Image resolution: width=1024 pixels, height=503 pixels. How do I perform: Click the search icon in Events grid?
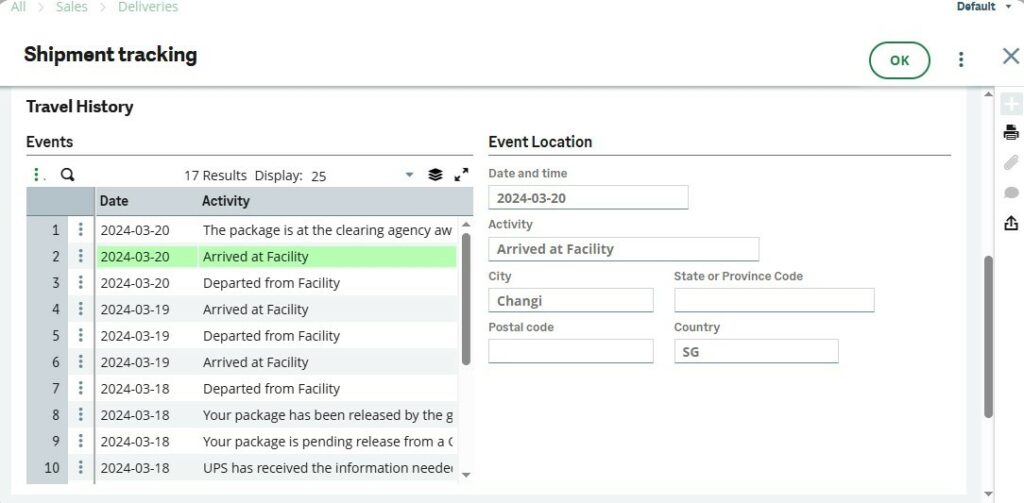(x=68, y=175)
